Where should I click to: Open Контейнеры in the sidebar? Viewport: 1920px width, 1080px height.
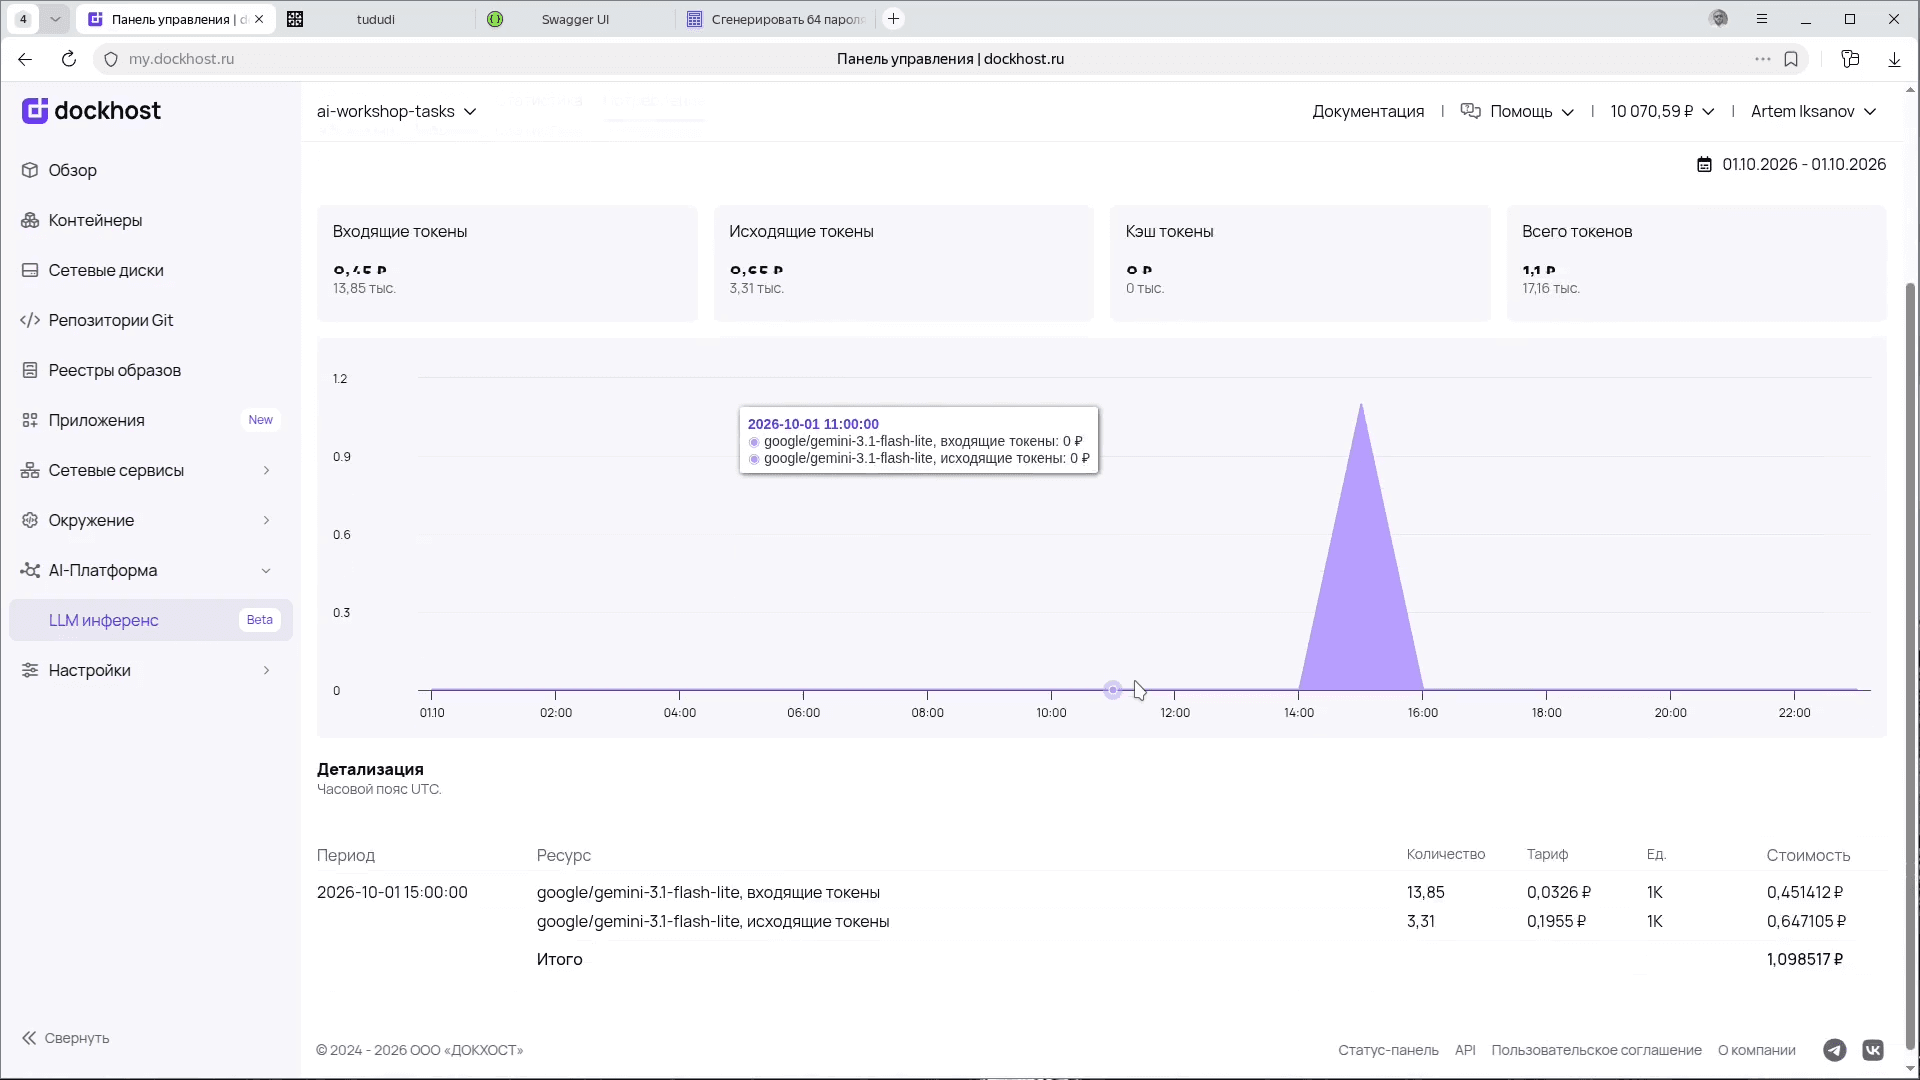click(95, 220)
